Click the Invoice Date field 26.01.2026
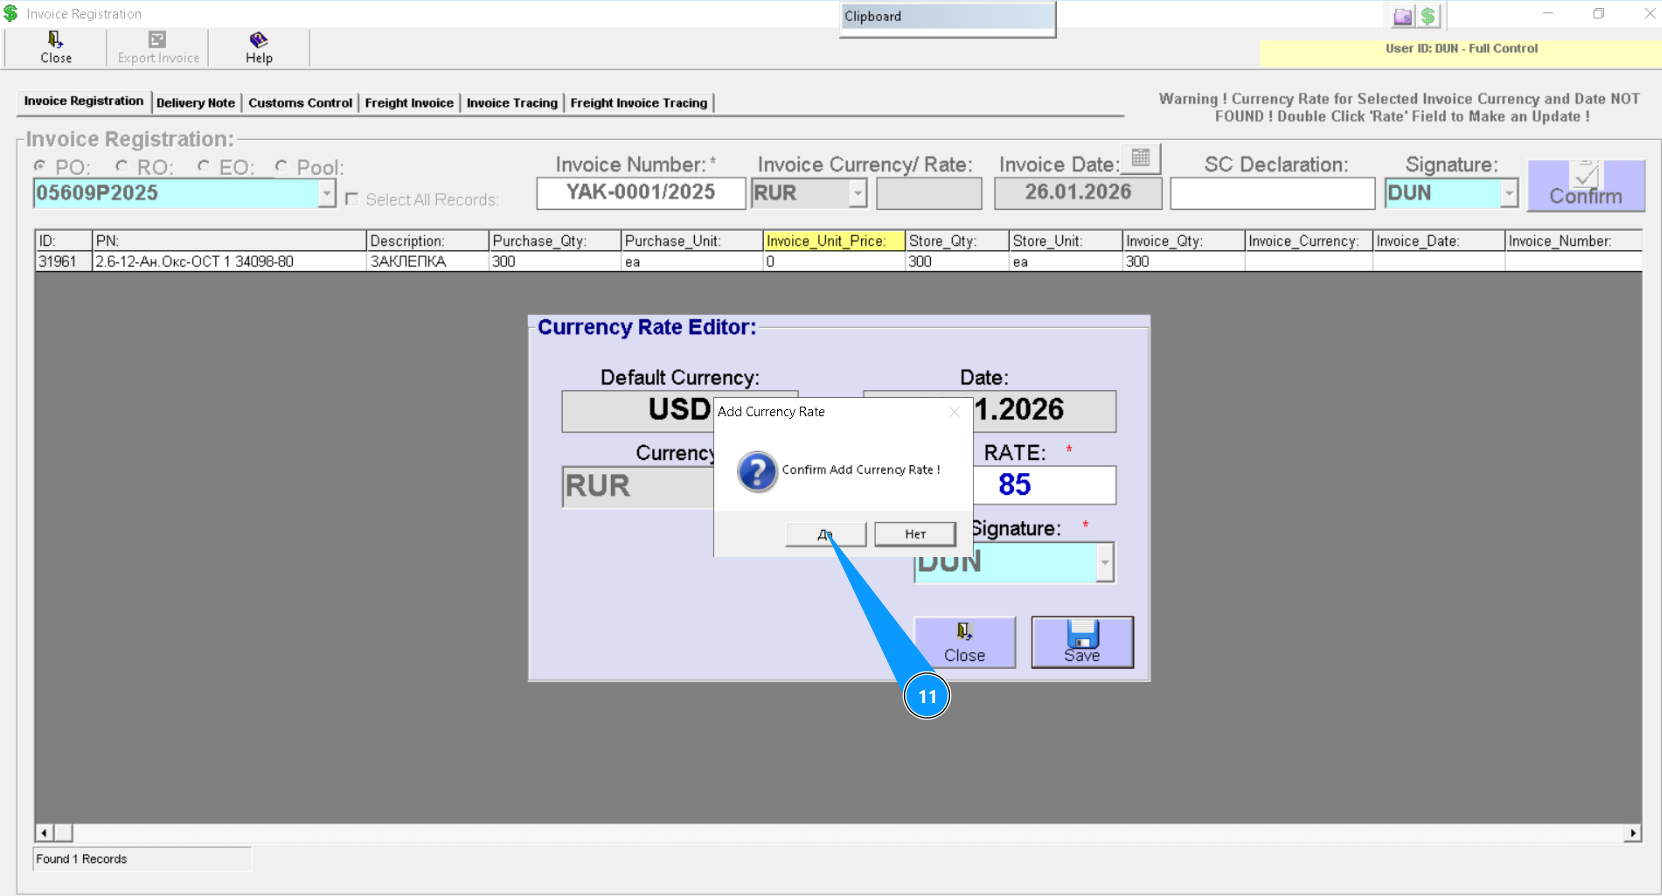1662x896 pixels. click(1078, 193)
